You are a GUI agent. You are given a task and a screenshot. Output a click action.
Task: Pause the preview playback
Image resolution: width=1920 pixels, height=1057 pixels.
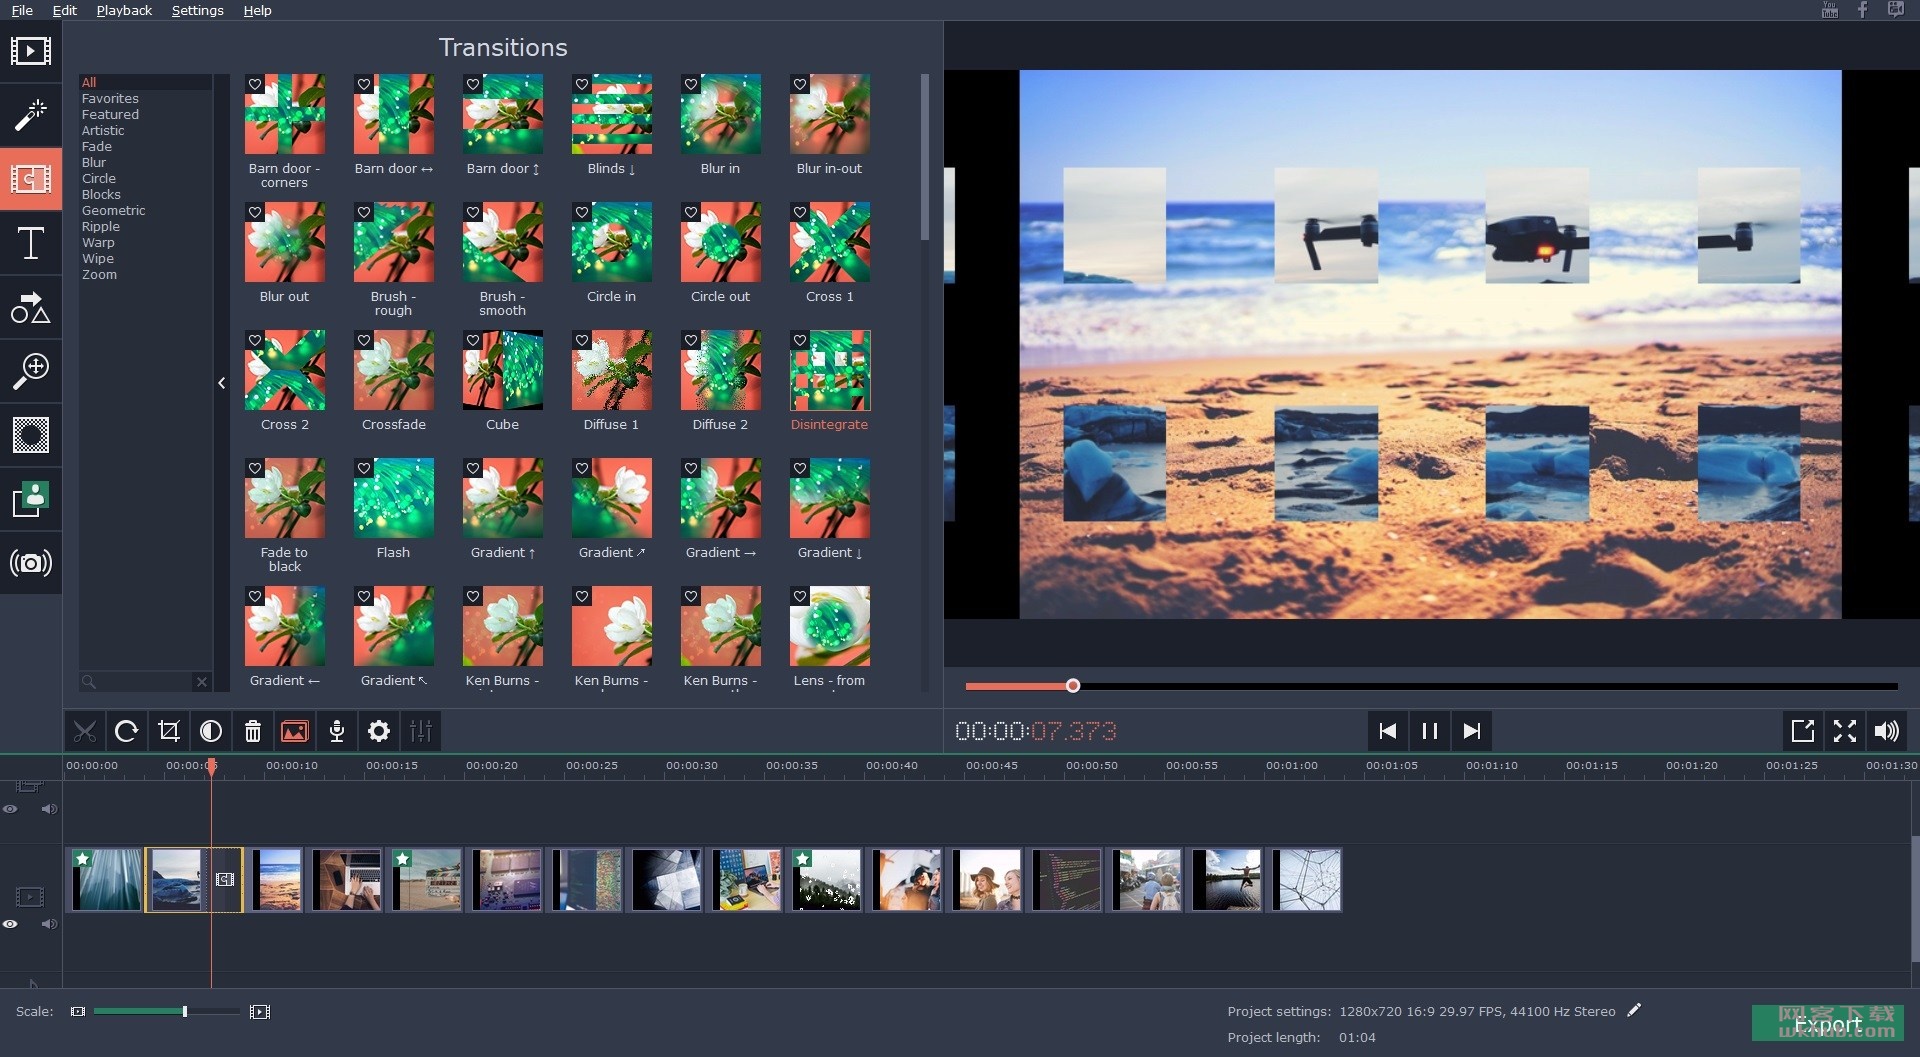pyautogui.click(x=1430, y=731)
